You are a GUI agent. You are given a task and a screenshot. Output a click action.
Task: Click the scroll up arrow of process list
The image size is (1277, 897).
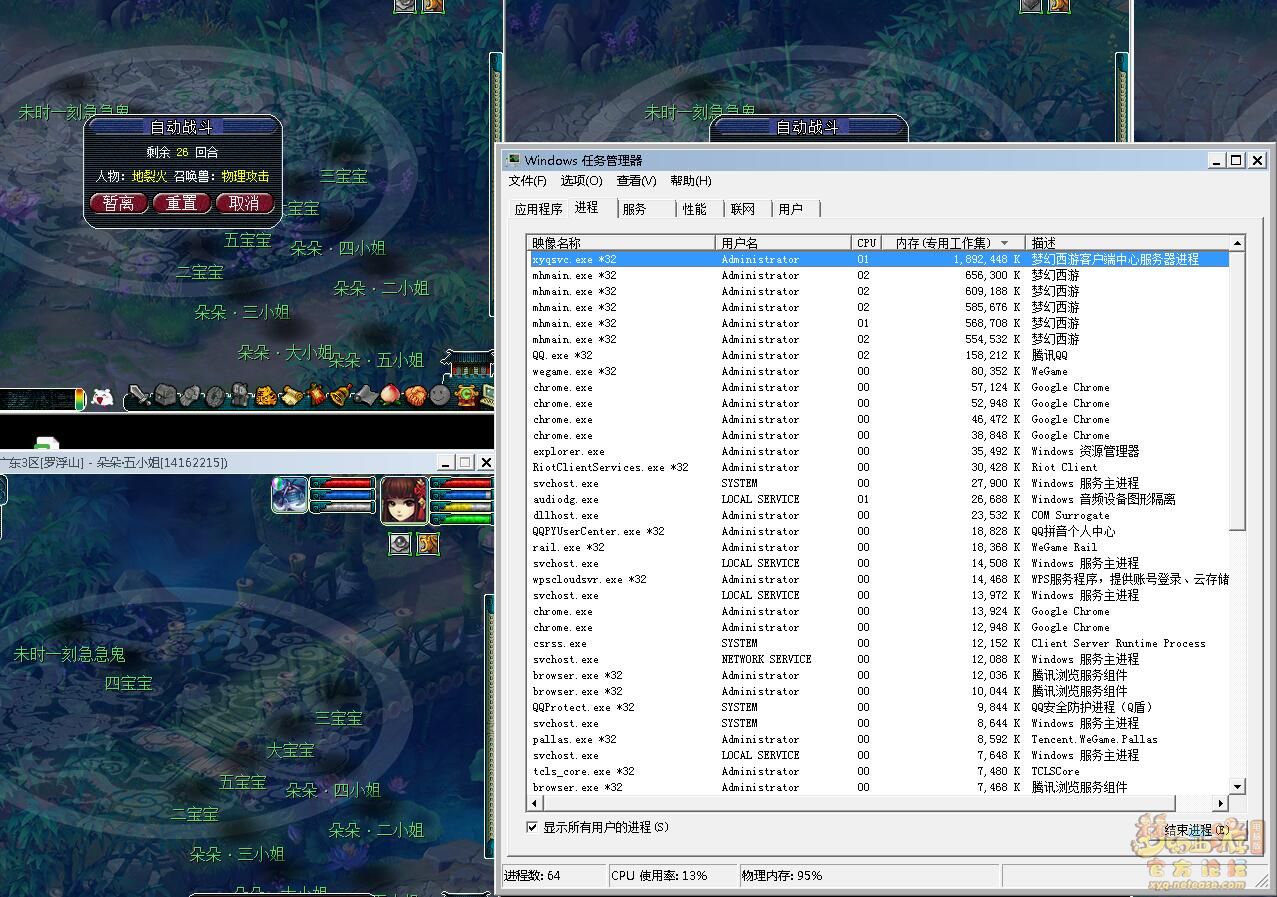pos(1237,243)
